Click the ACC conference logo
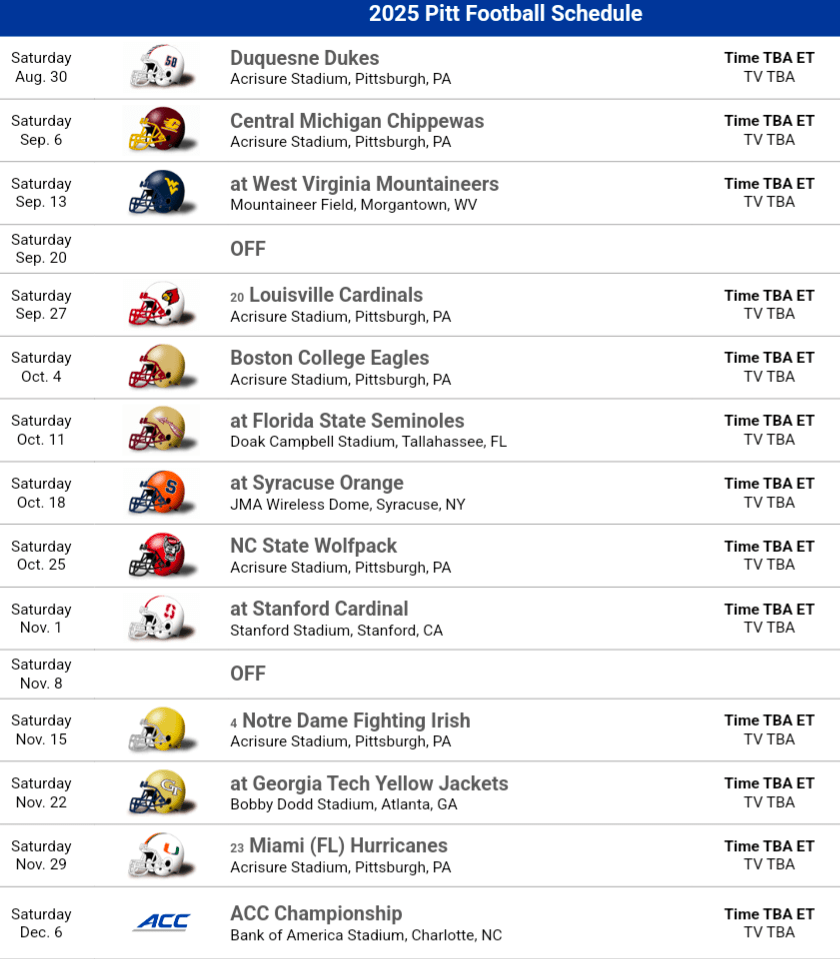The height and width of the screenshot is (959, 840). point(161,922)
